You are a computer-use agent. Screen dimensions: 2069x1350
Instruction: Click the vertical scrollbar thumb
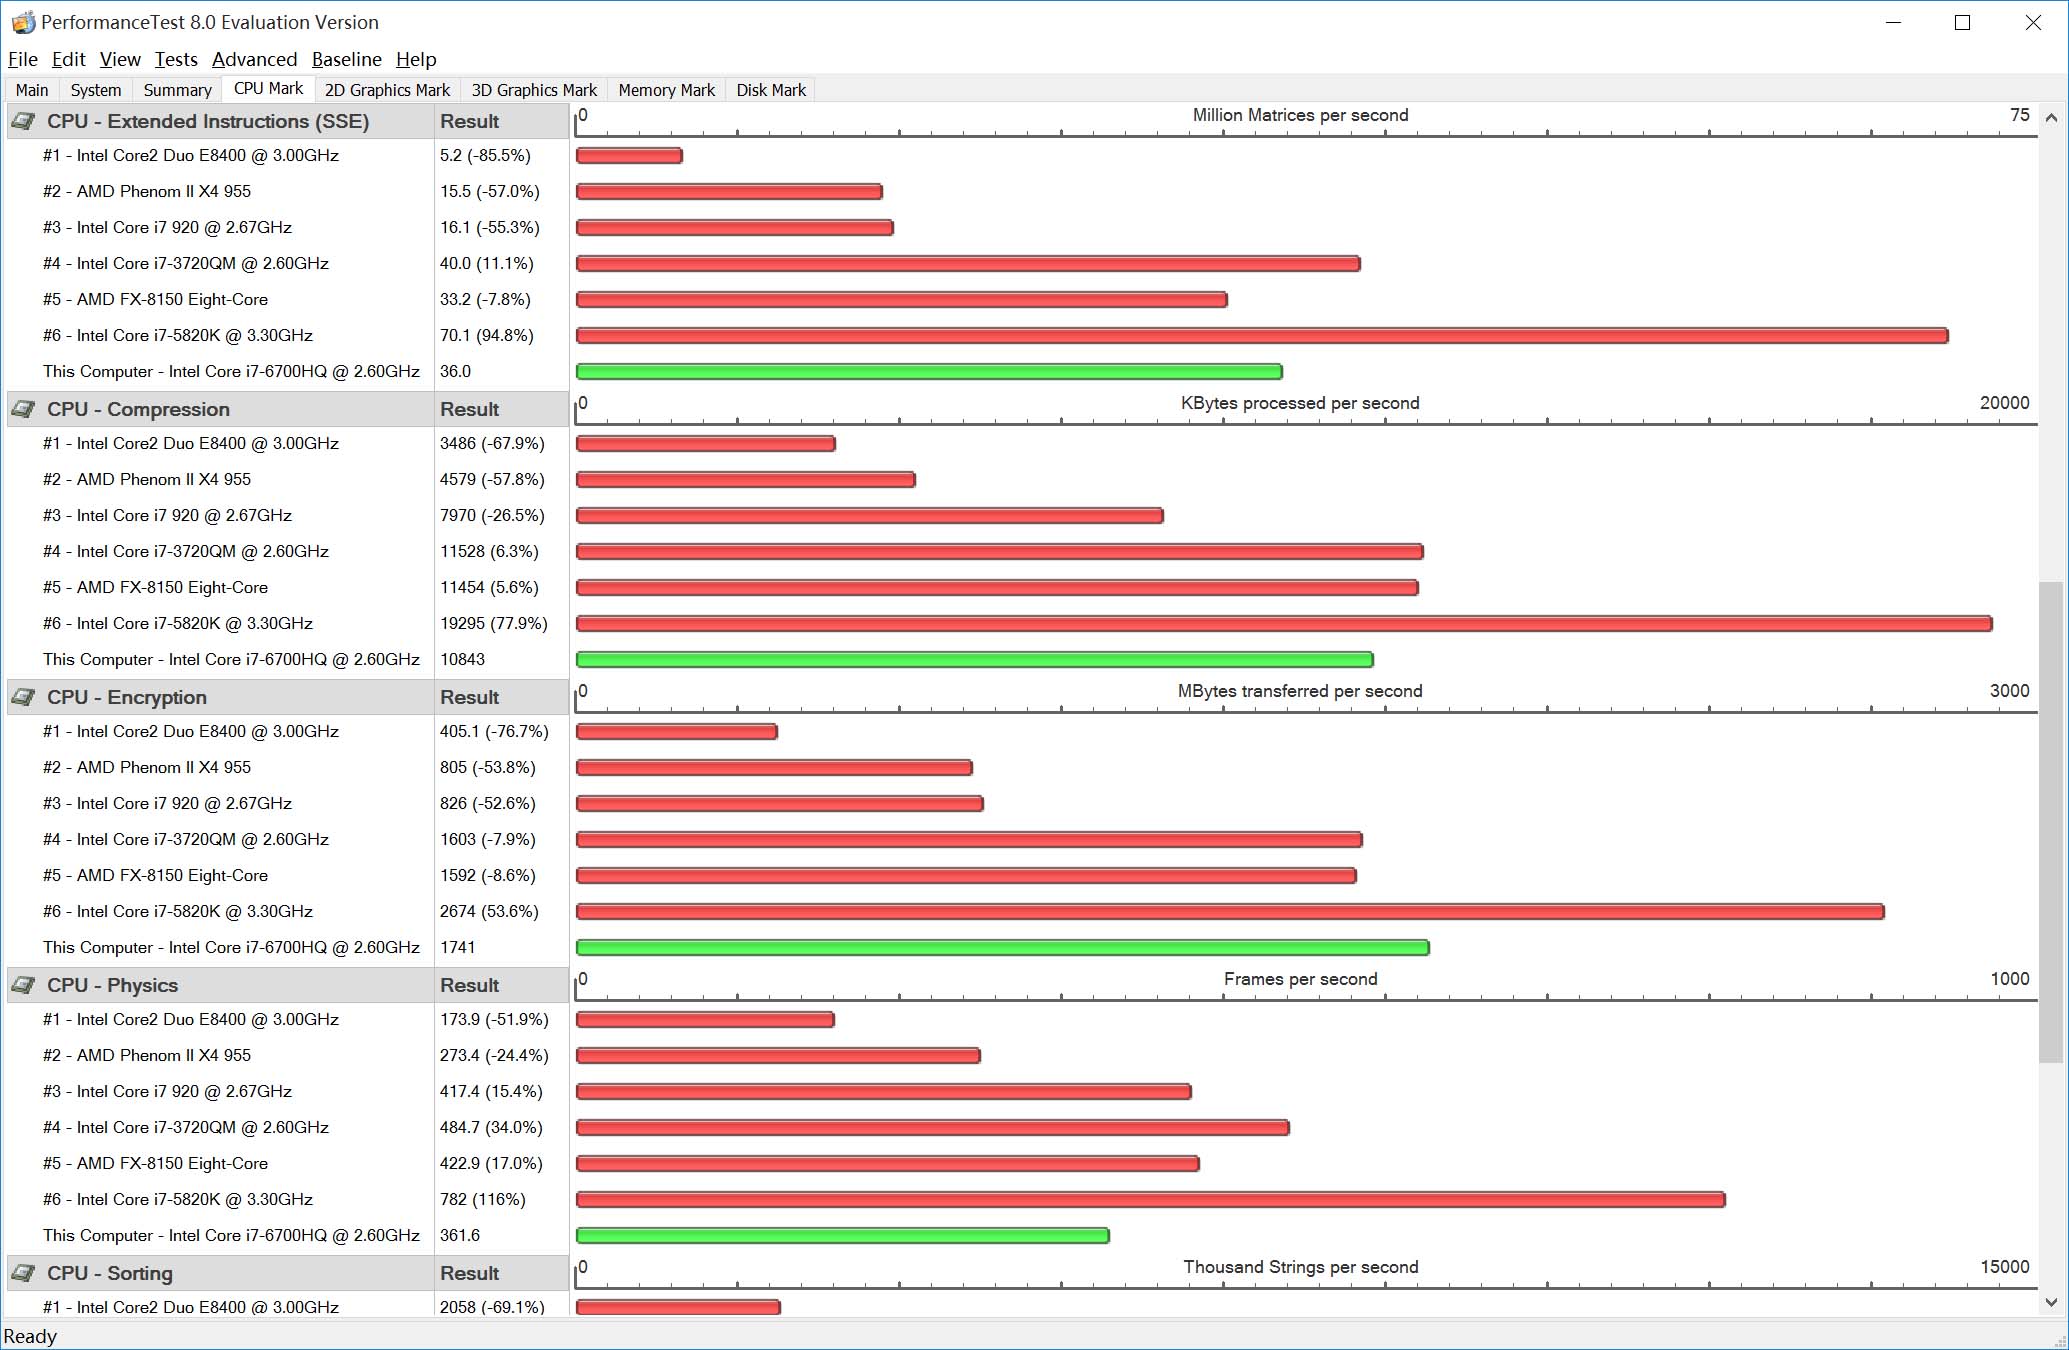point(2051,820)
